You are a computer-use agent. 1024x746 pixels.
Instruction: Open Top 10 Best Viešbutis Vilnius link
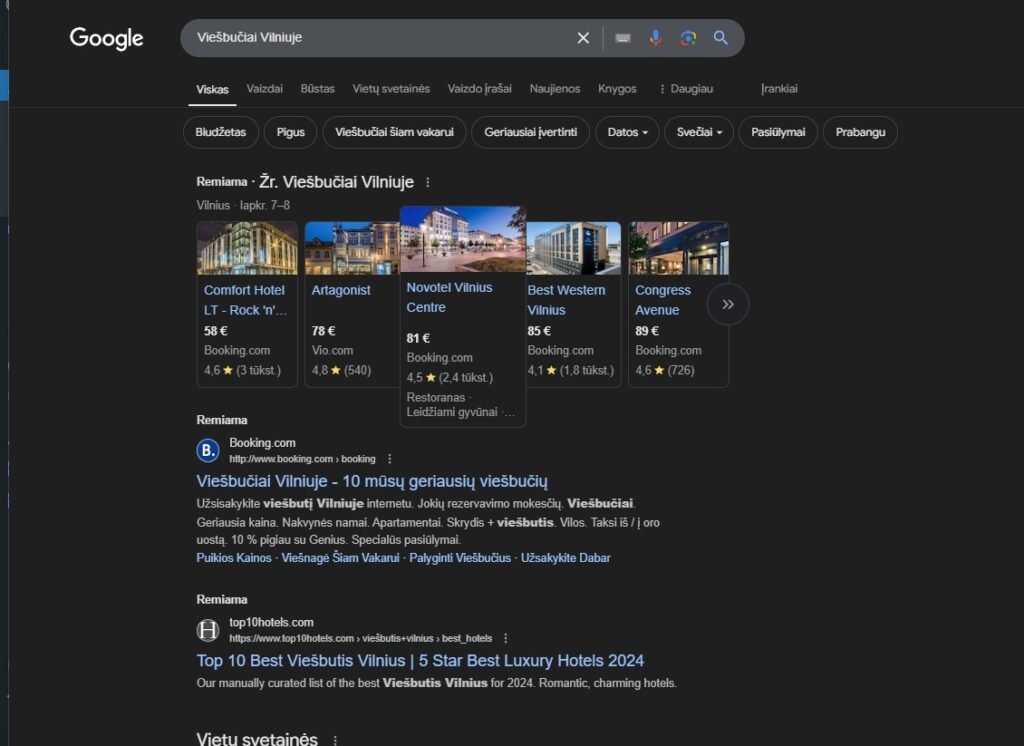(x=420, y=661)
